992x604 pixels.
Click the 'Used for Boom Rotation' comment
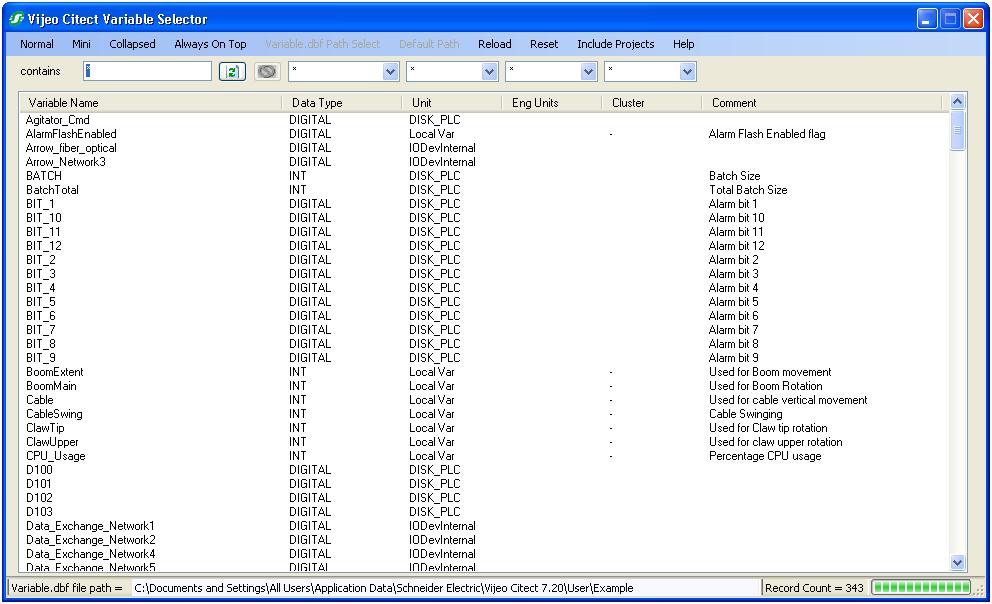766,386
